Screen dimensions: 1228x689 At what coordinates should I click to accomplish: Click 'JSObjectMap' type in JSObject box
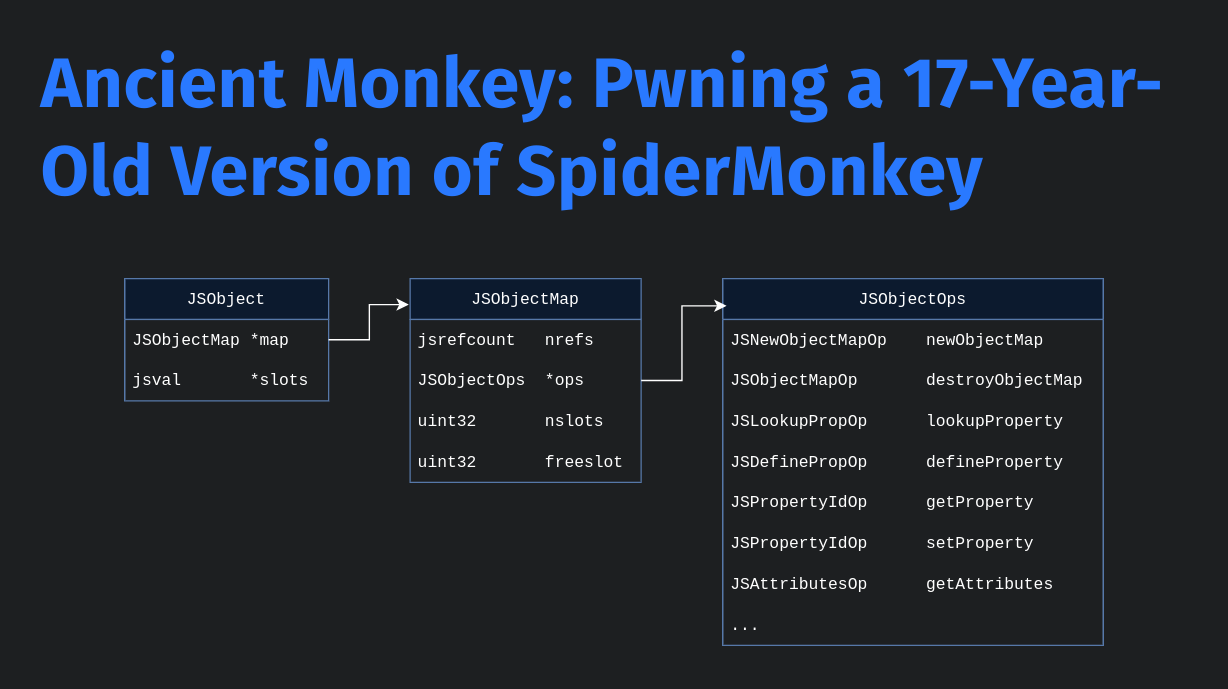coord(186,340)
